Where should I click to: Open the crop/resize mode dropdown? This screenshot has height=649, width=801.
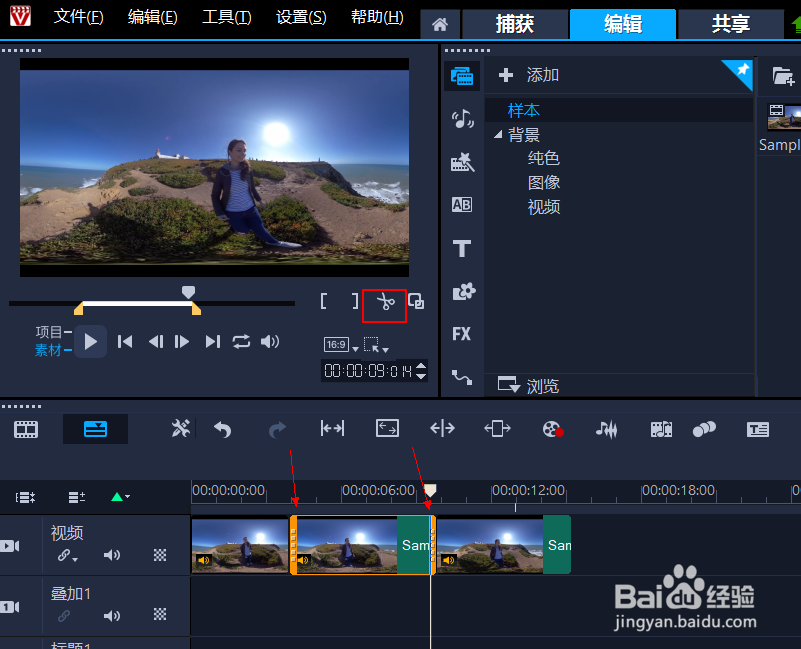(376, 345)
